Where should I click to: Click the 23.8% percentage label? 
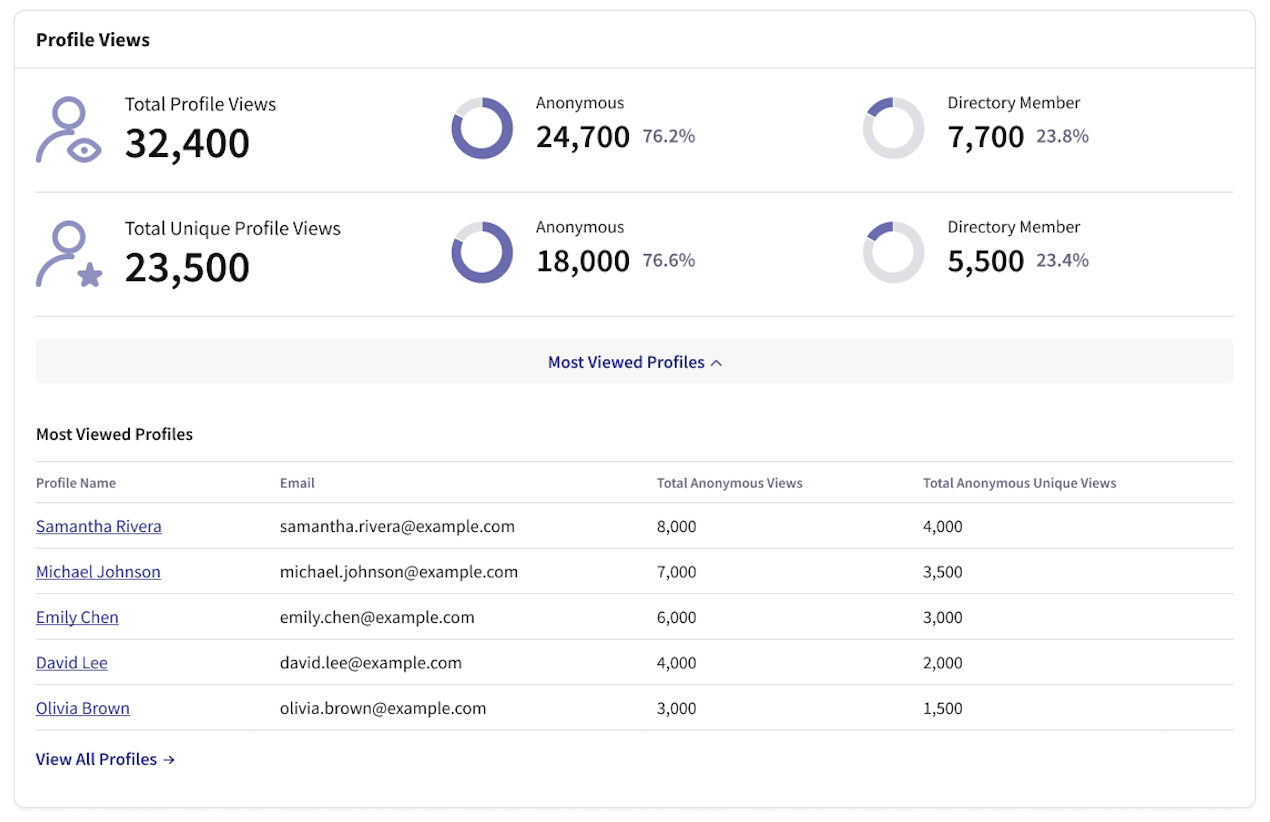[x=1062, y=136]
